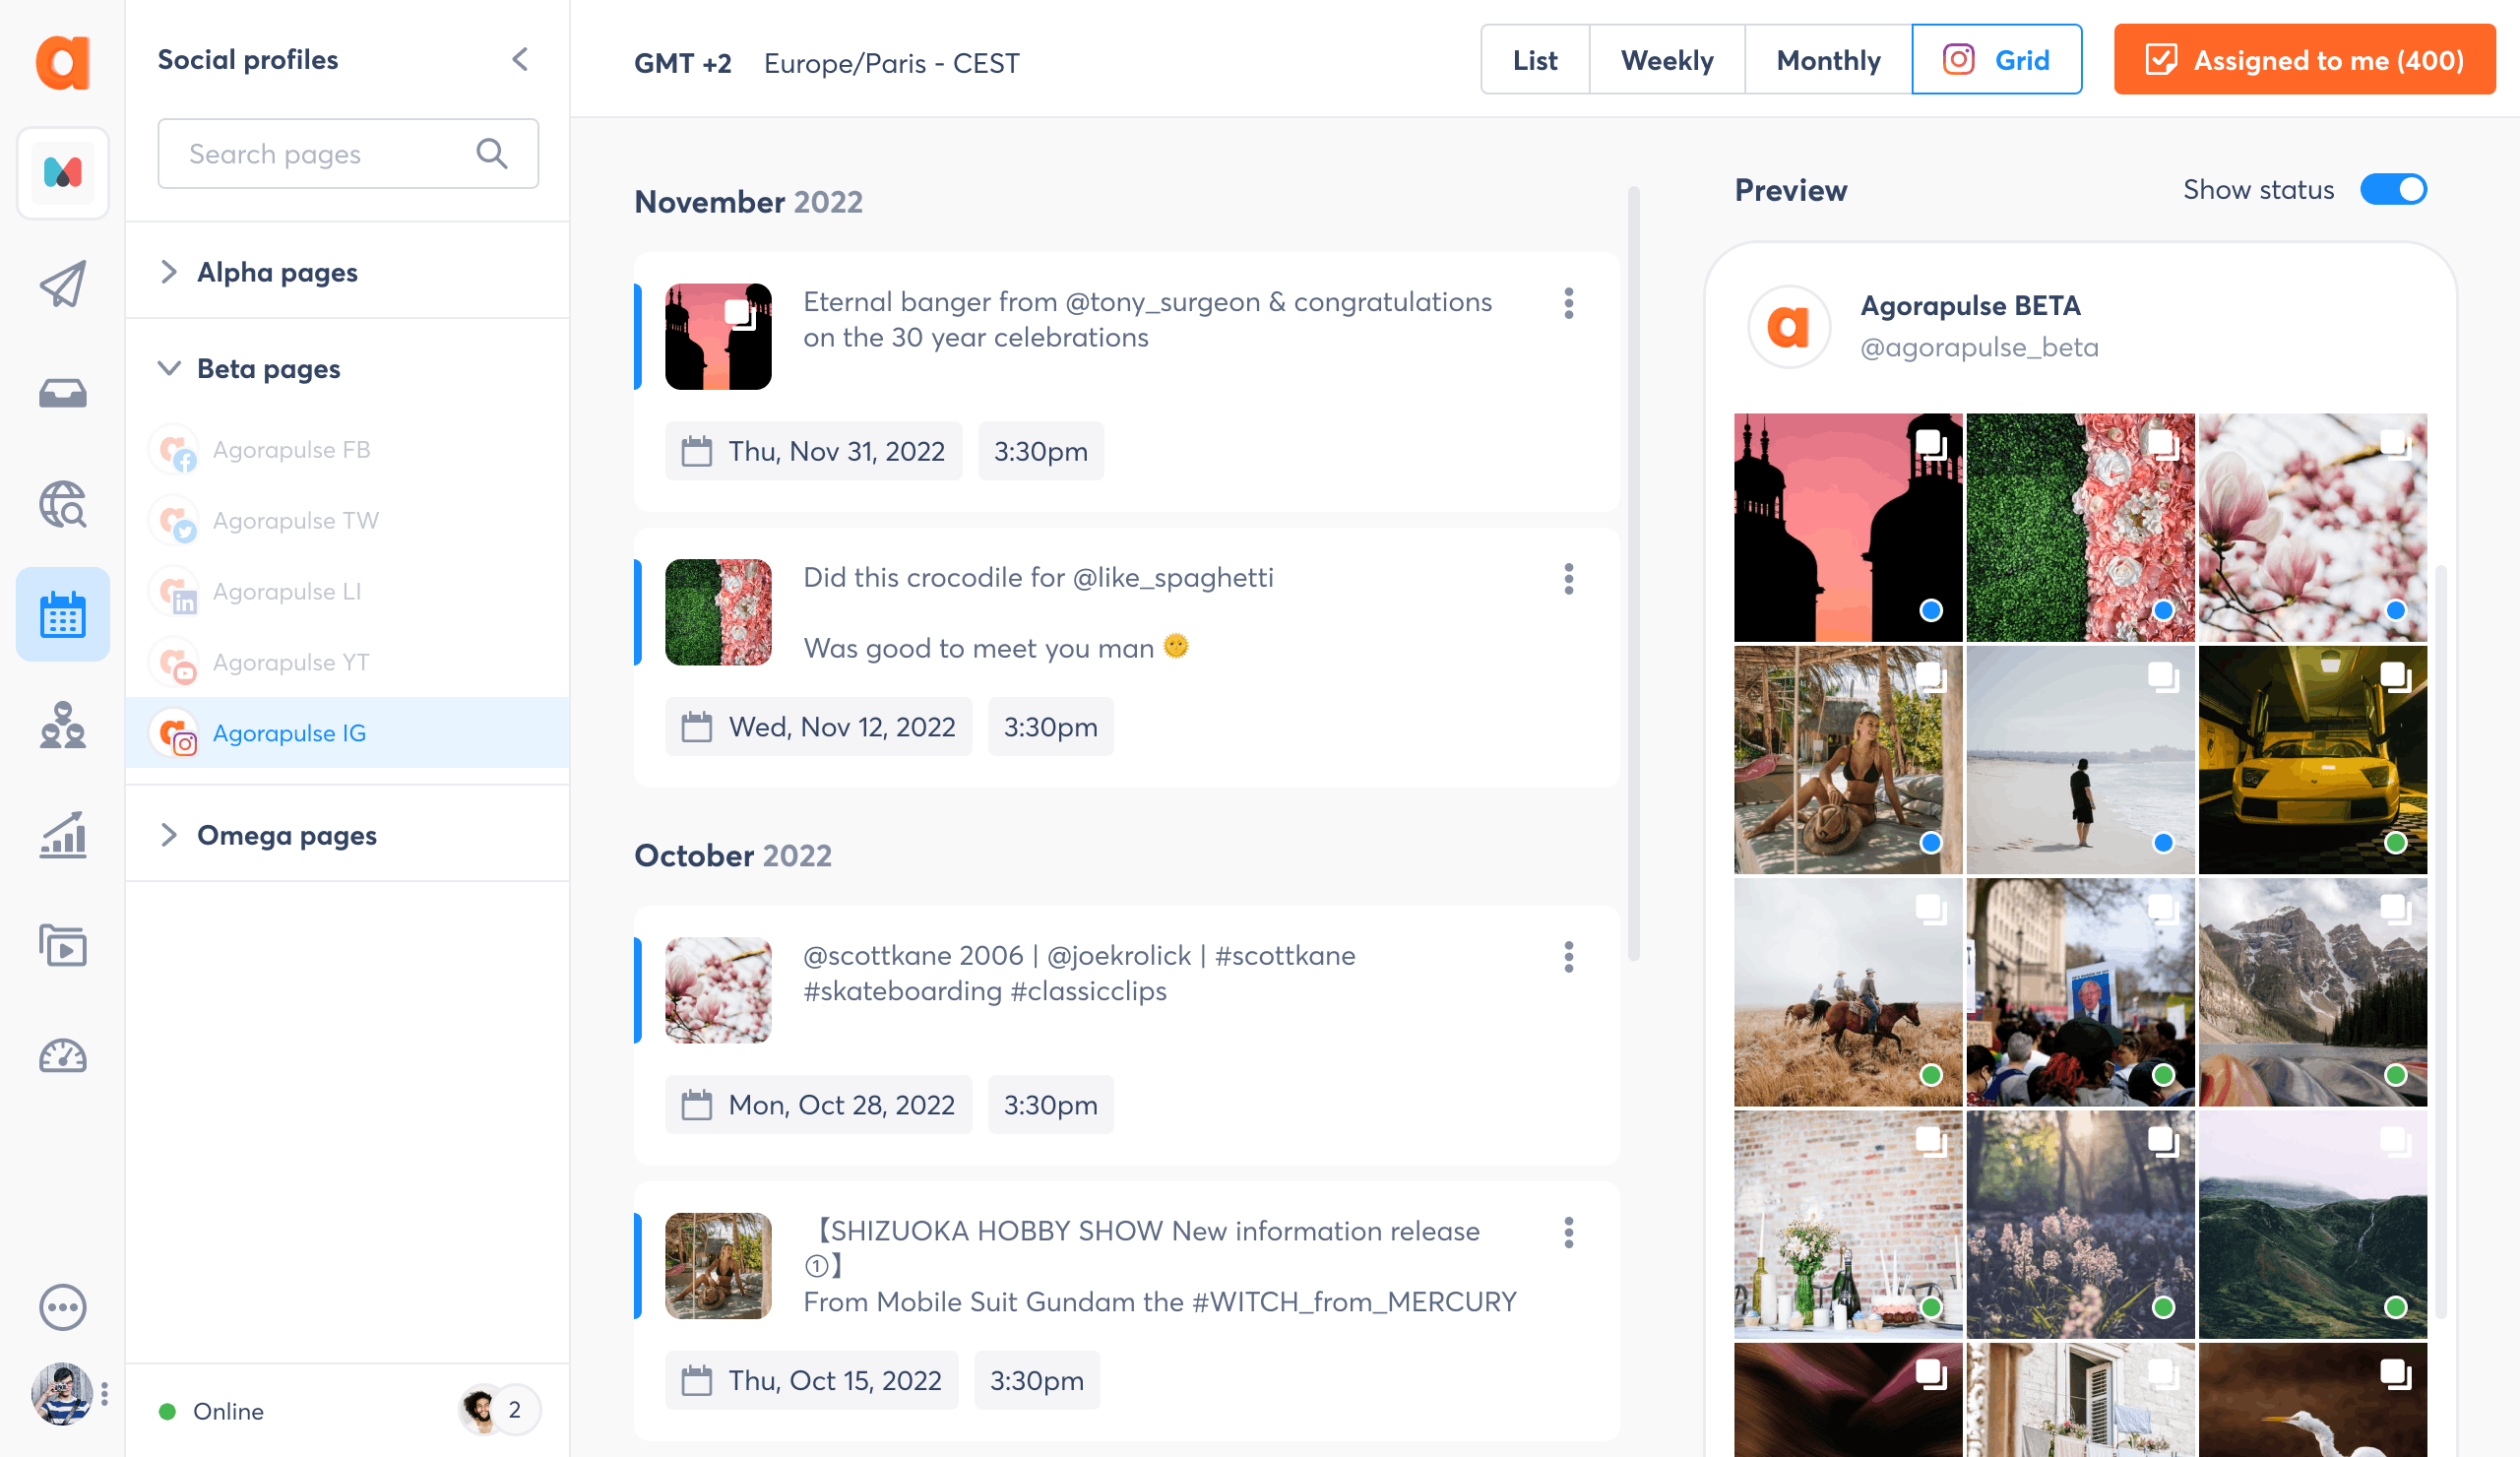2520x1457 pixels.
Task: Toggle the Show status switch
Action: coord(2394,189)
